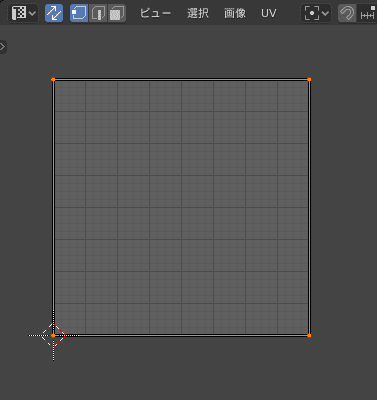
Task: Click the 2D cursor crosshair
Action: point(53,335)
